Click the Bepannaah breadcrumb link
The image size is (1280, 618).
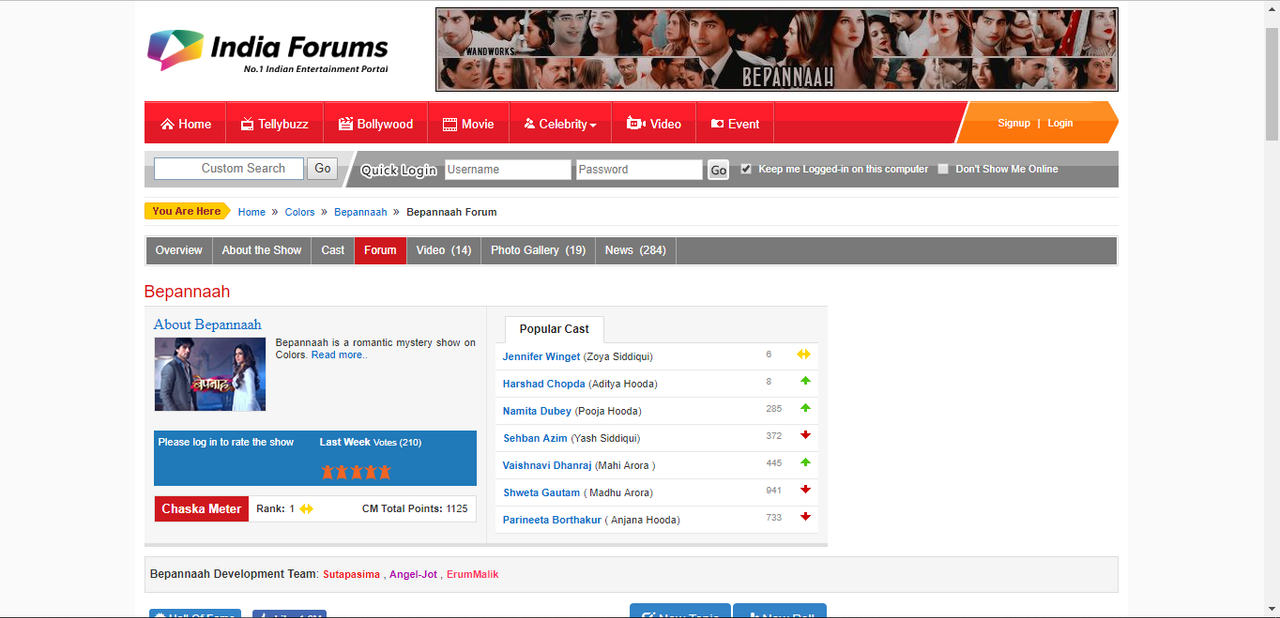pos(360,212)
